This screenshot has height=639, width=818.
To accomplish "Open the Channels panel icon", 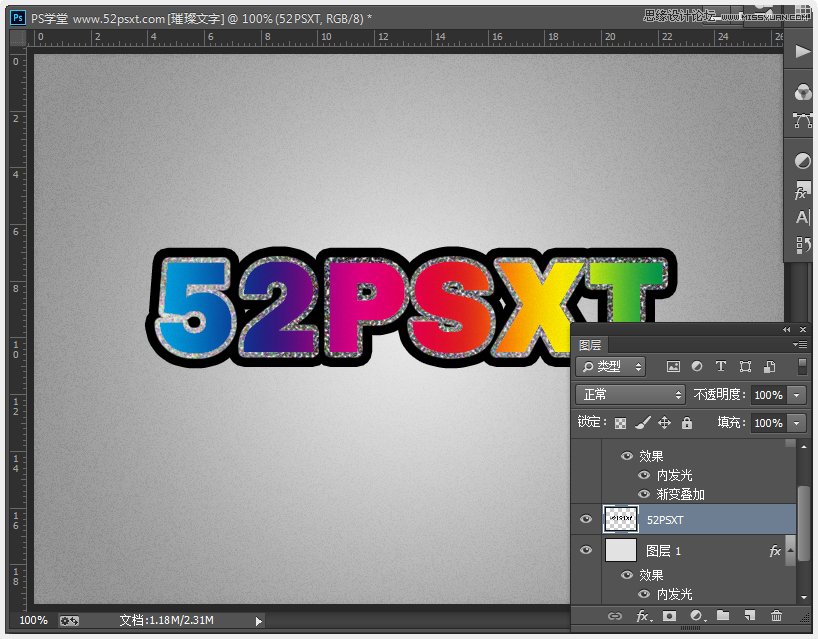I will [802, 92].
